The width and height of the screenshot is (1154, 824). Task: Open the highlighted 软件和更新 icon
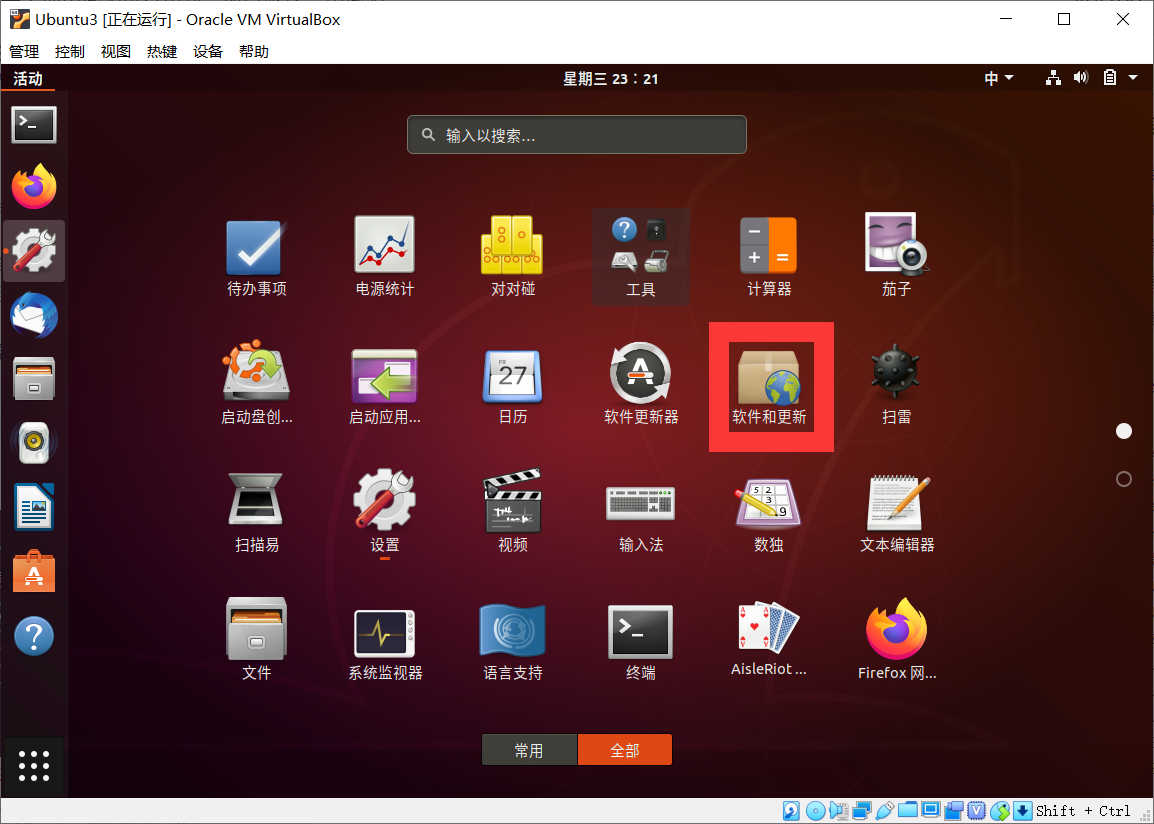click(x=770, y=385)
